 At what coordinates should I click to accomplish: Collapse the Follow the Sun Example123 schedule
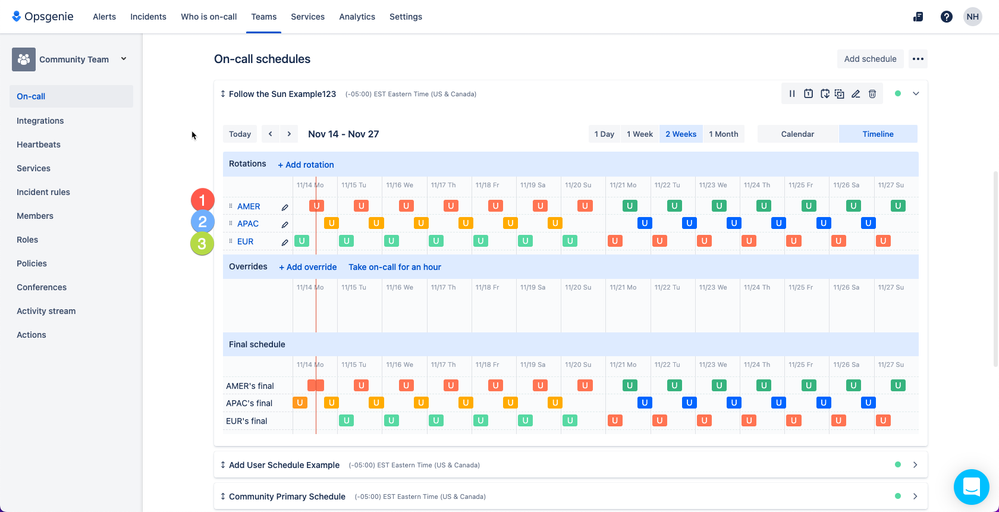coord(916,94)
